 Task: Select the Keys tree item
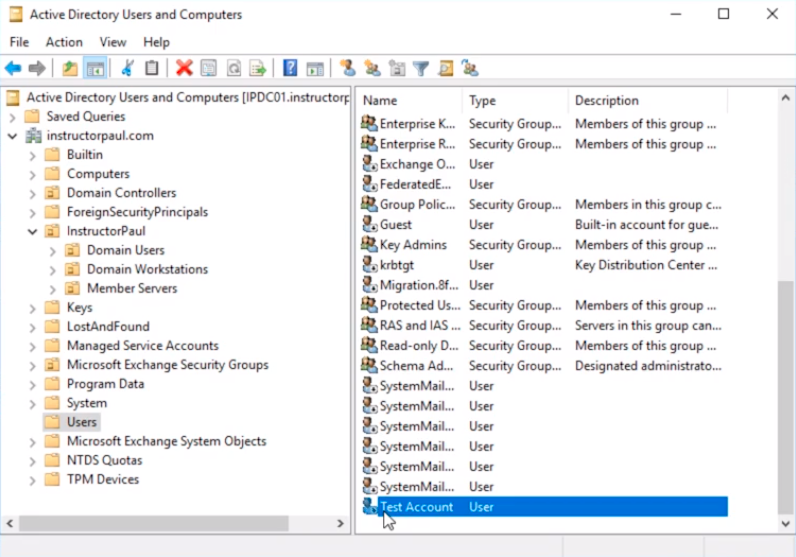coord(80,307)
